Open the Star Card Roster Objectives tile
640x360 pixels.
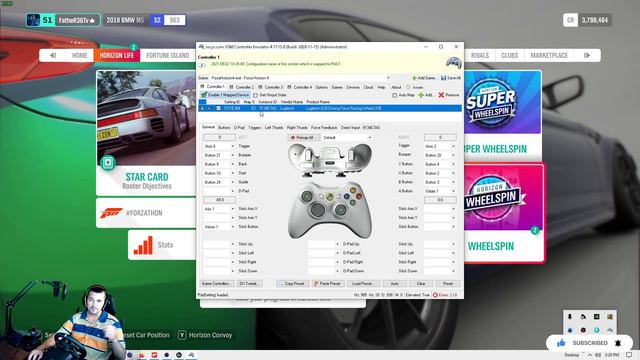click(x=146, y=133)
